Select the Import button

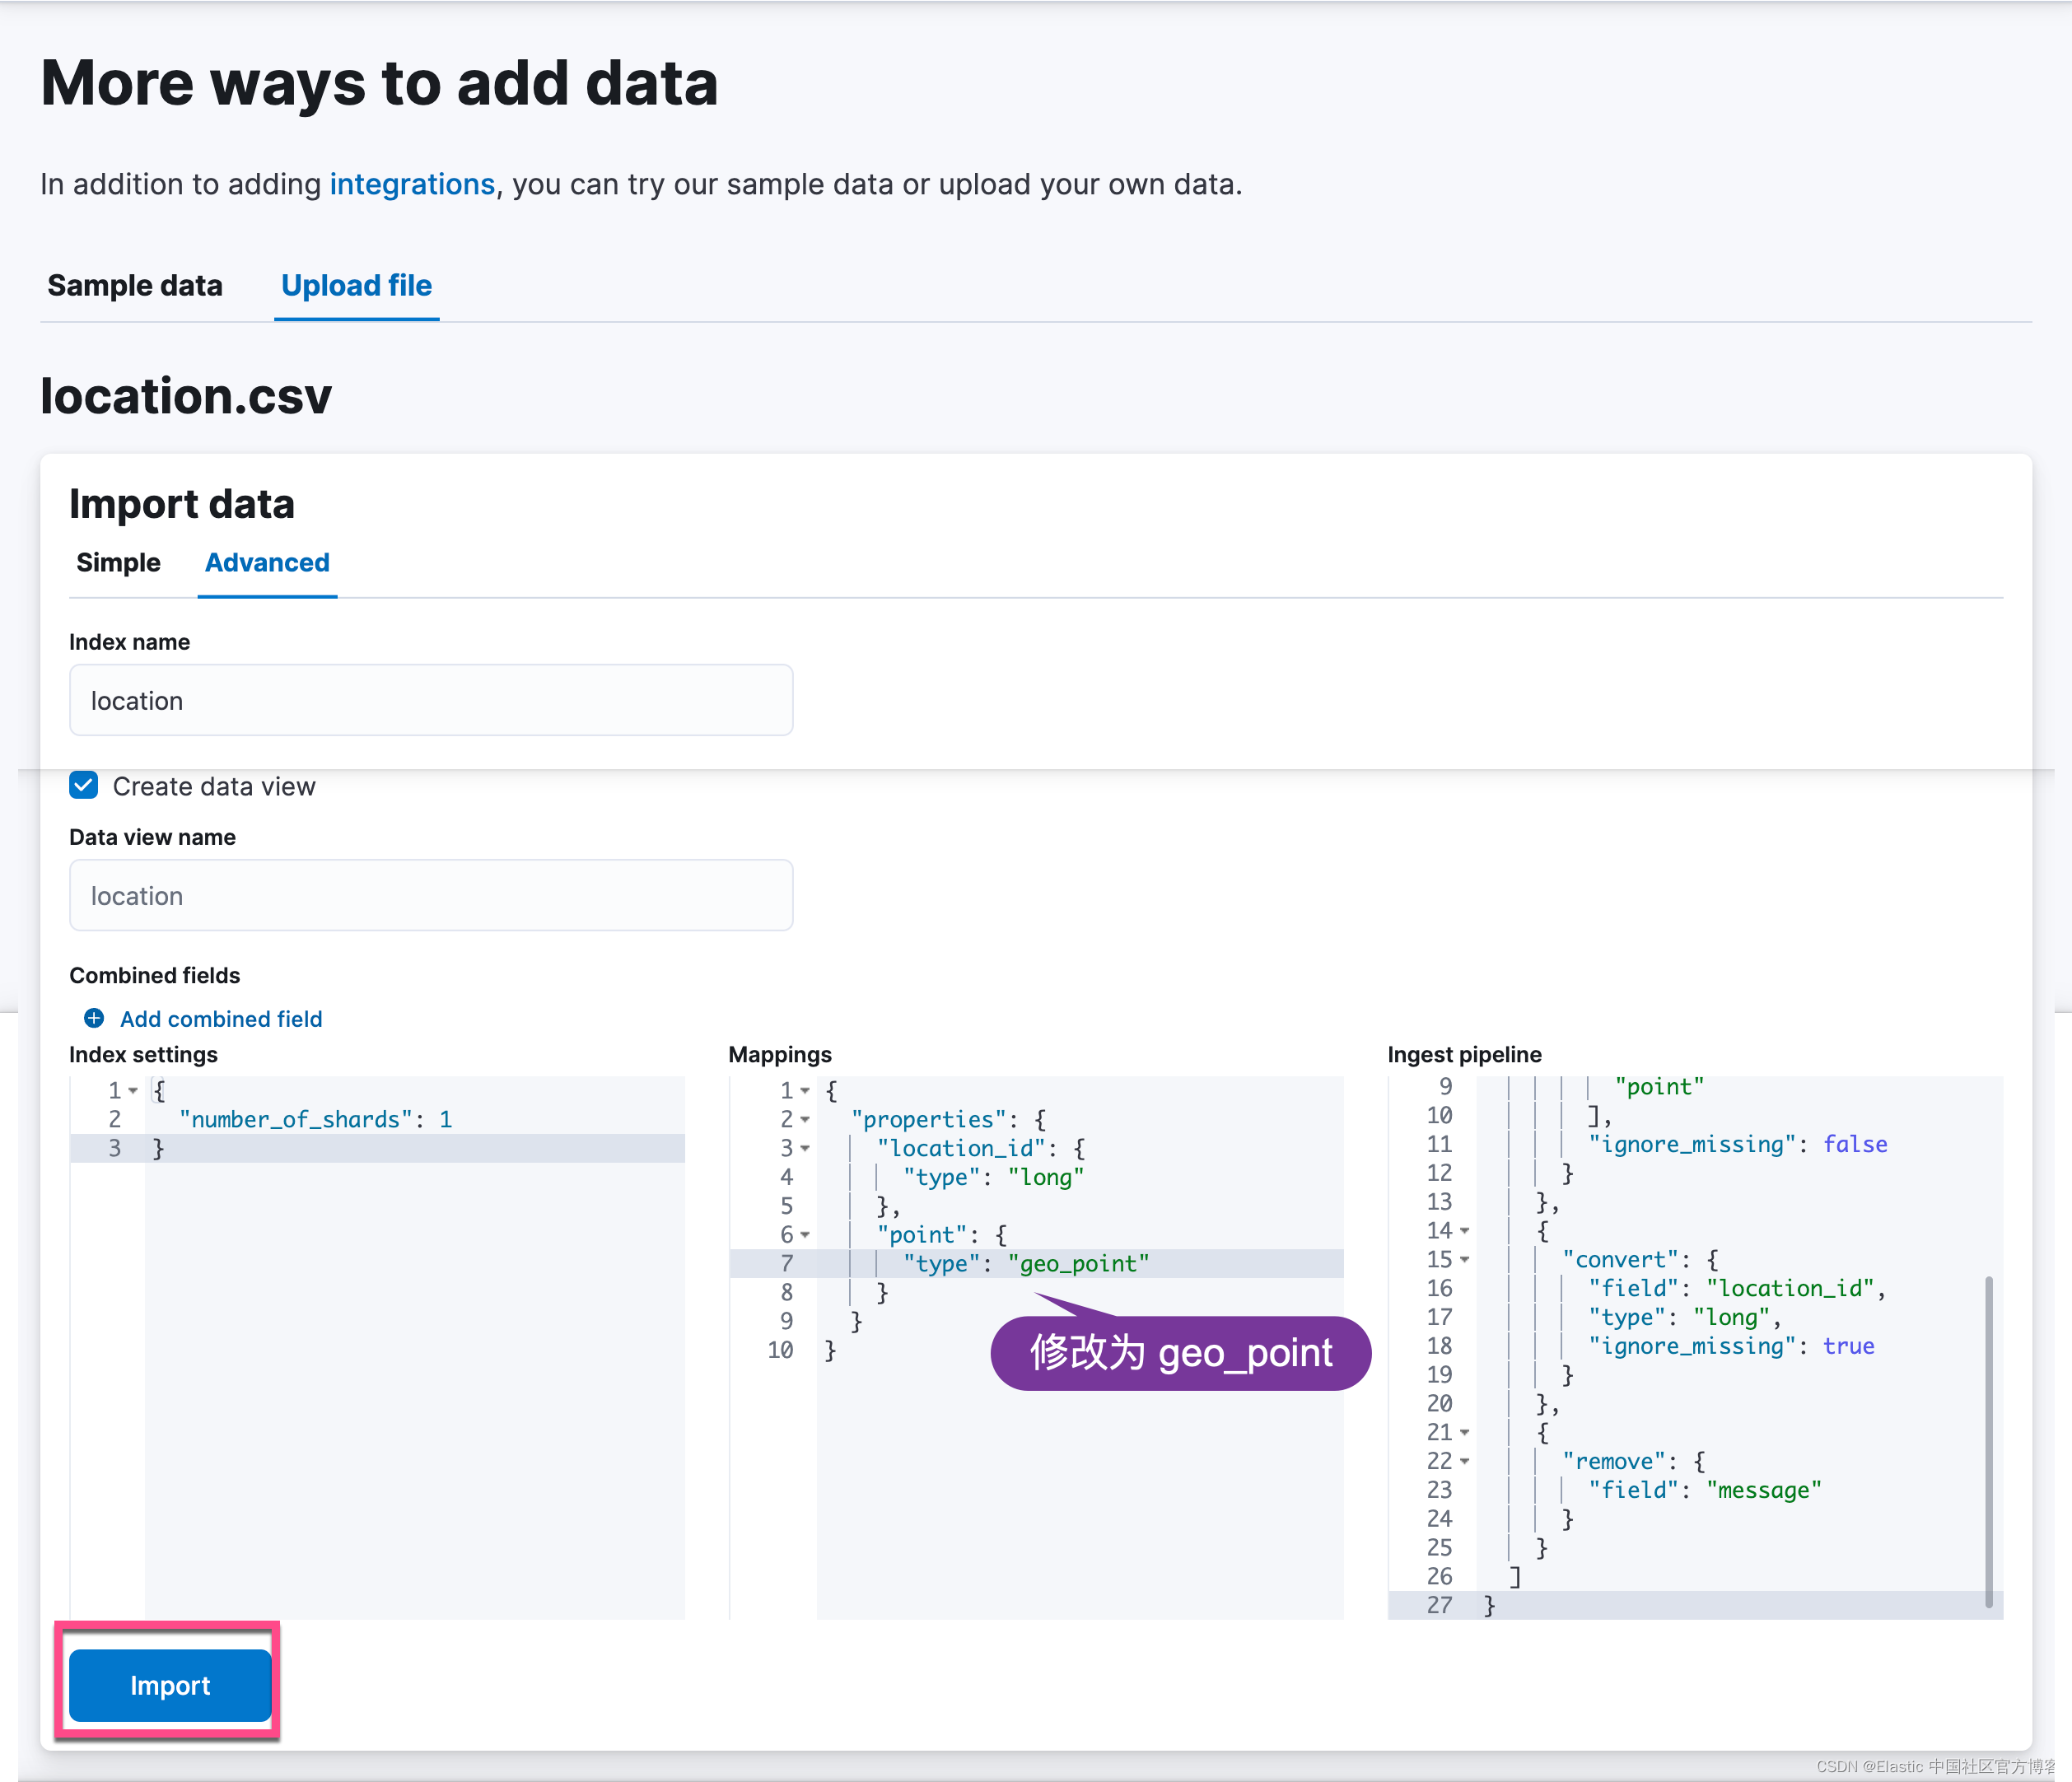pos(169,1684)
